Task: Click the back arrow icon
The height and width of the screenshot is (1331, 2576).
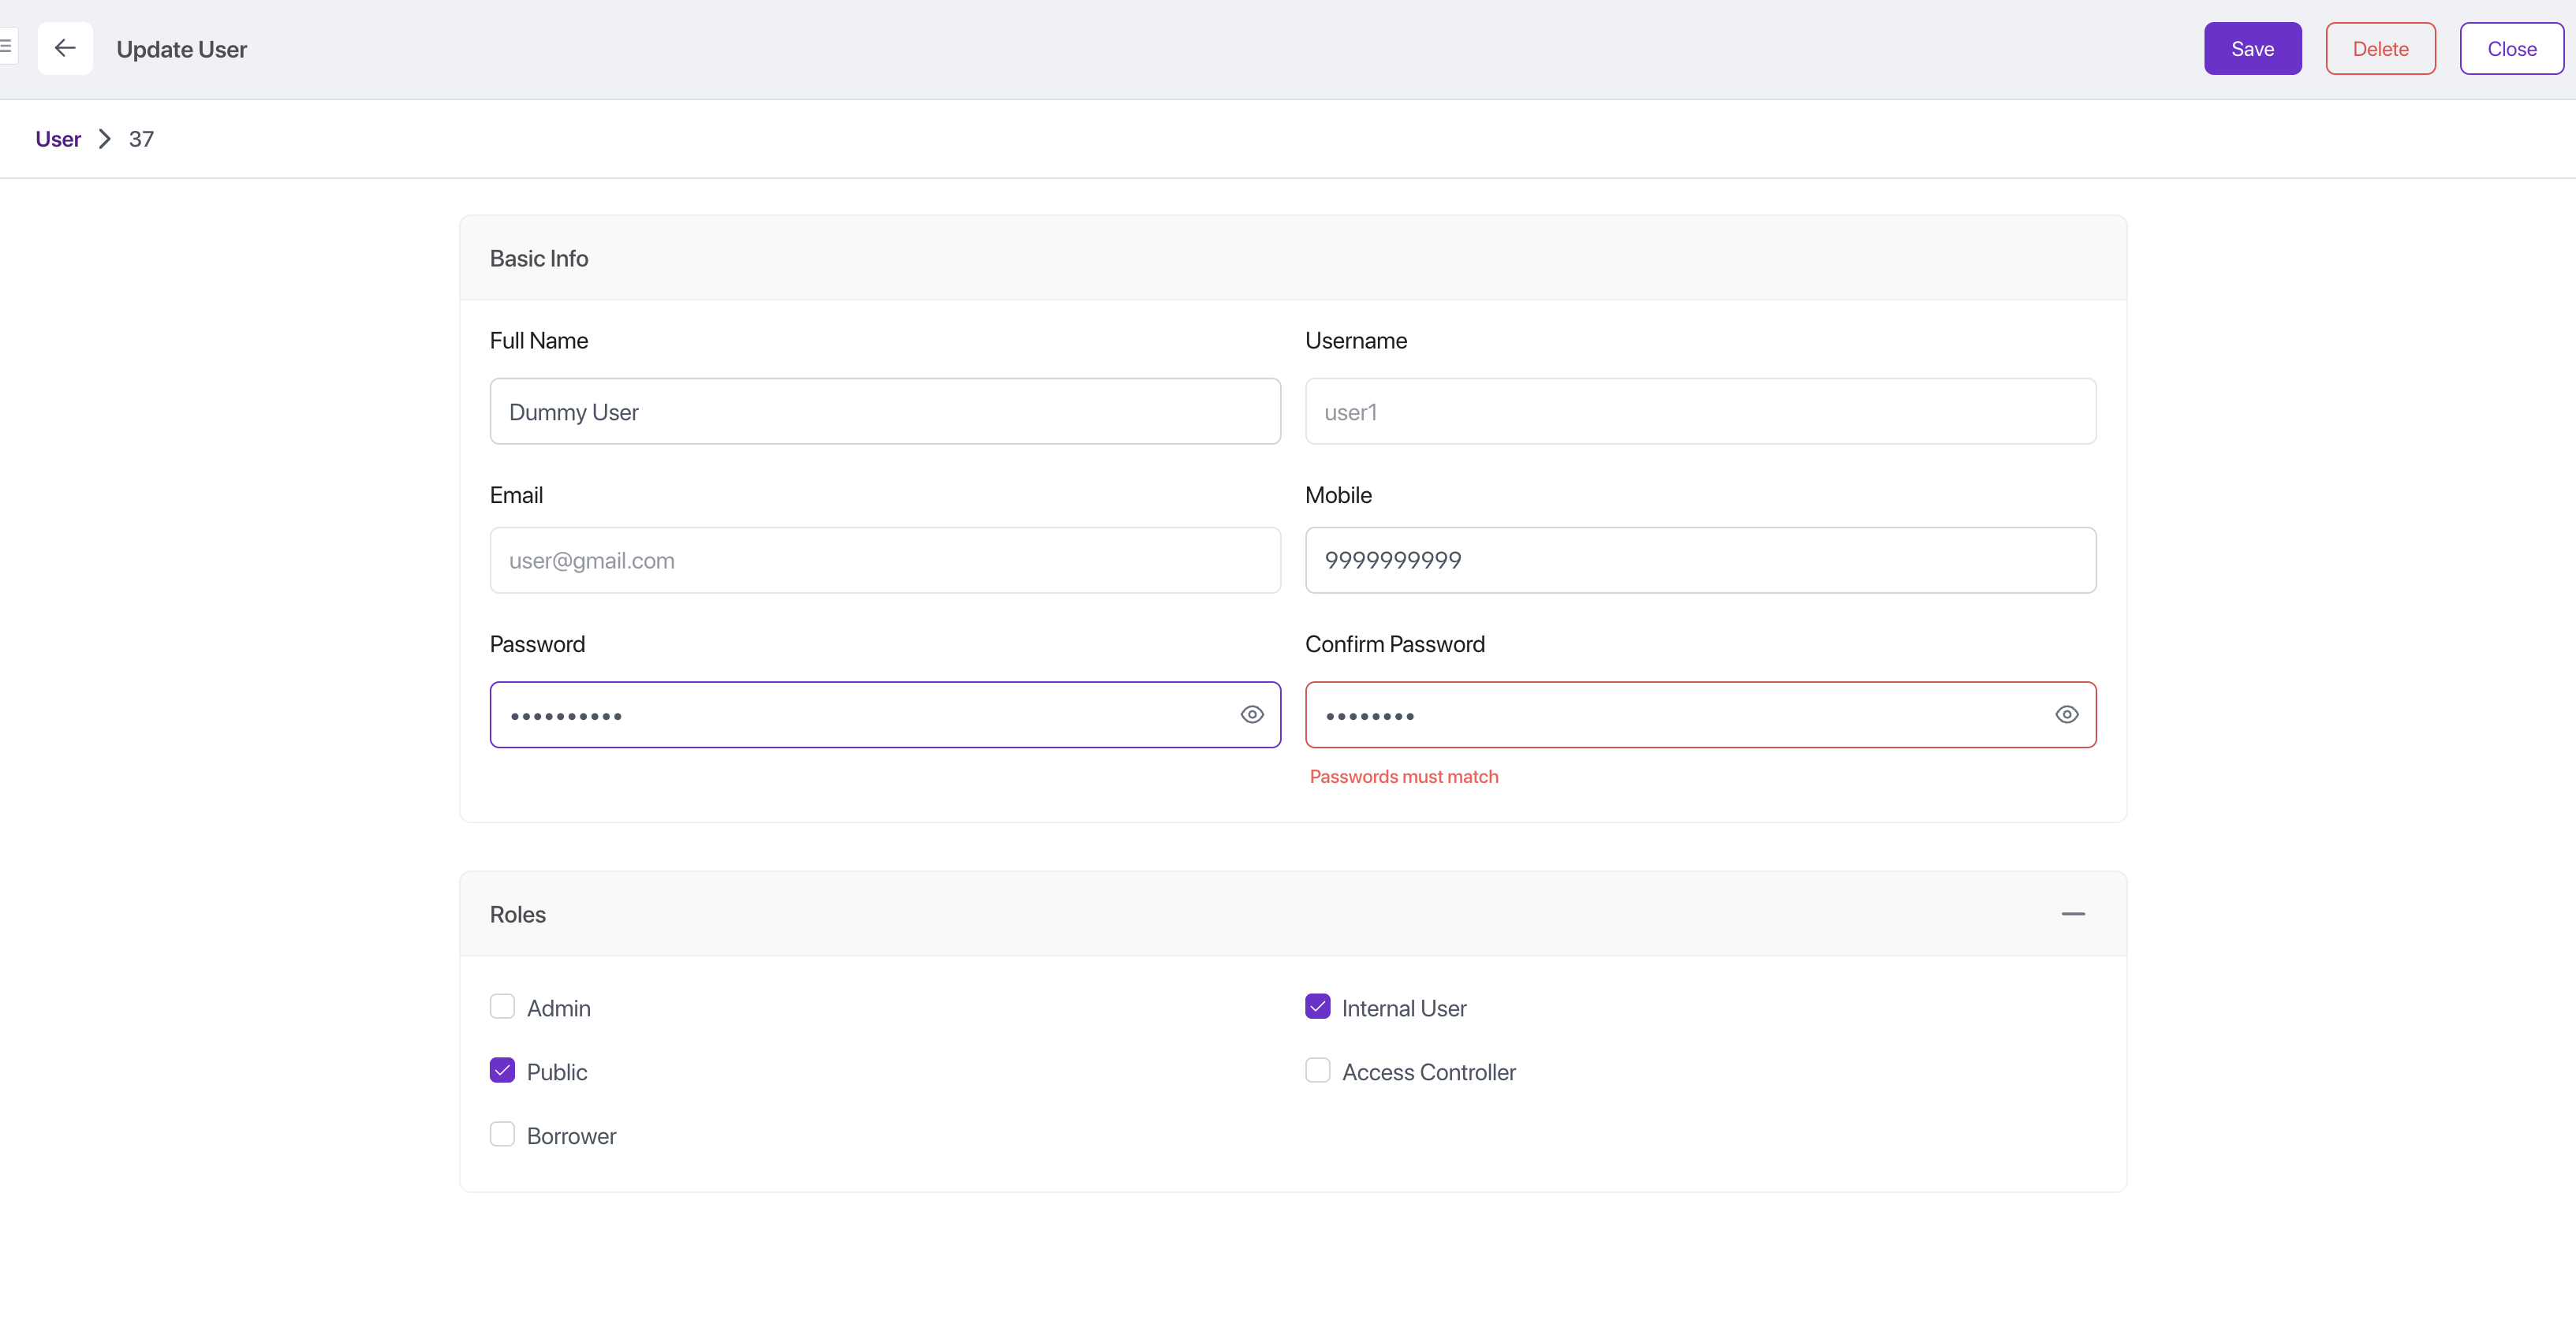Action: click(x=65, y=48)
